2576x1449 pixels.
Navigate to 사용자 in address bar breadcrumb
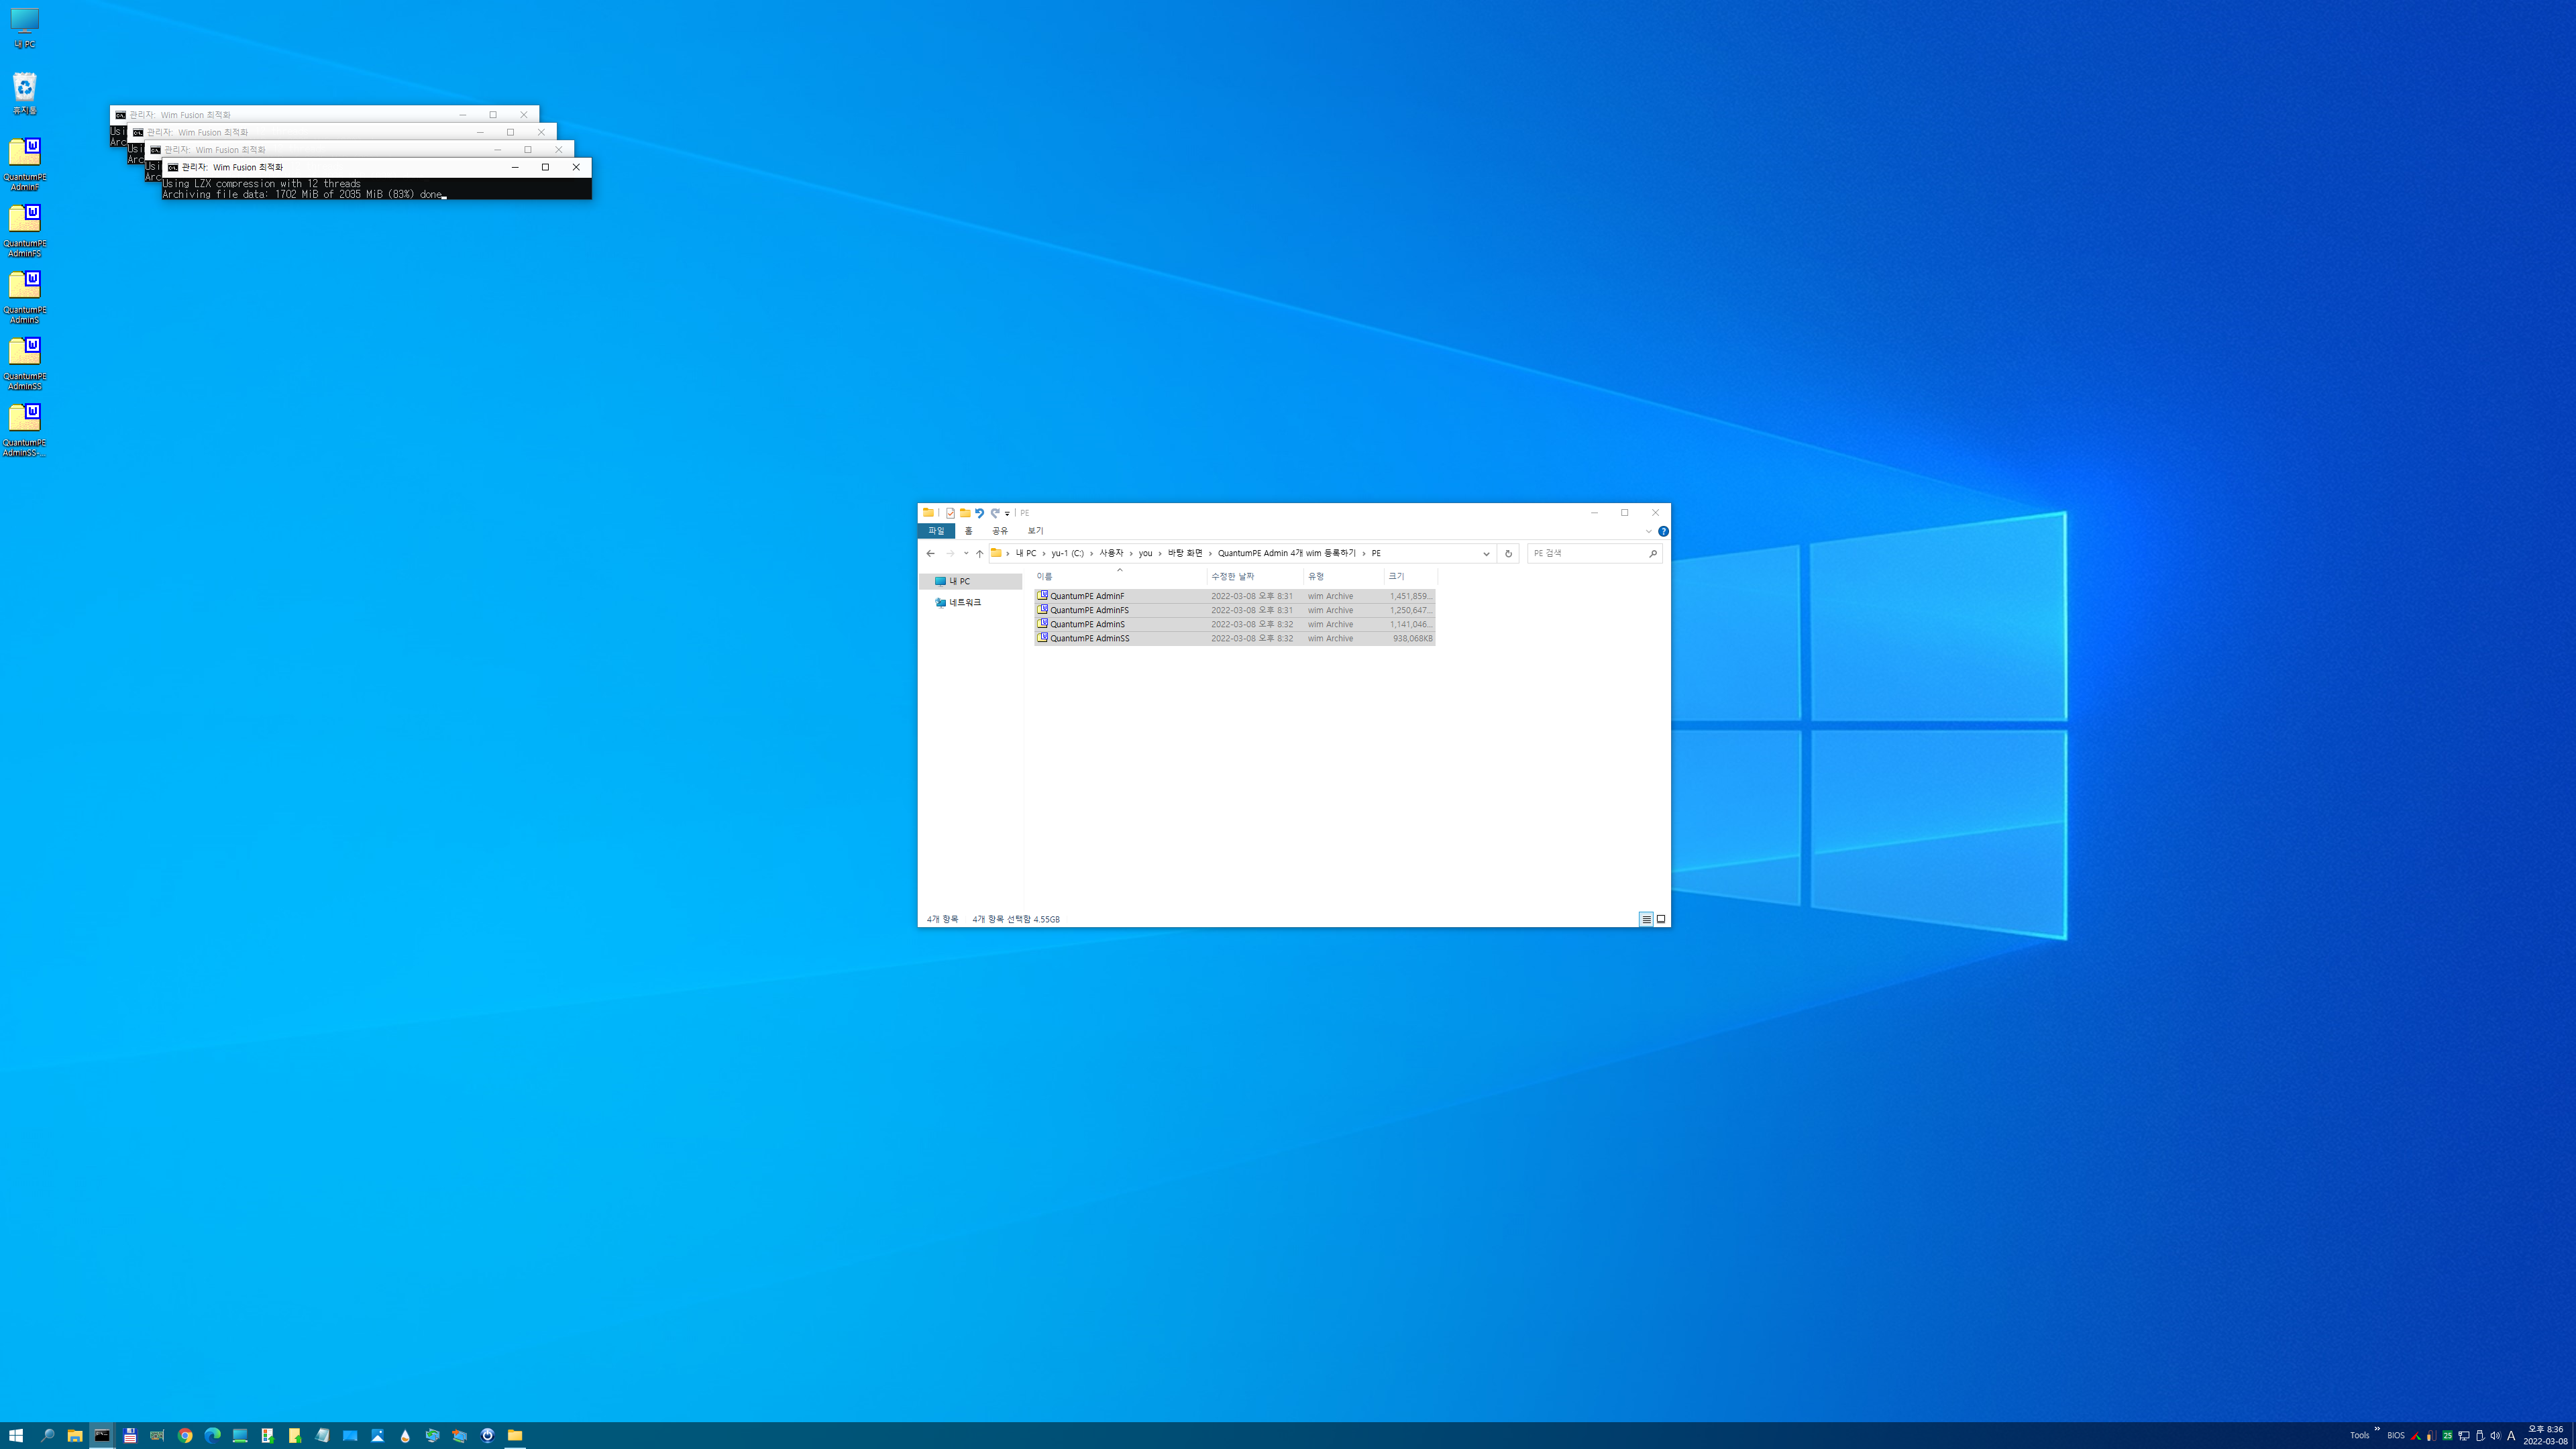1111,553
